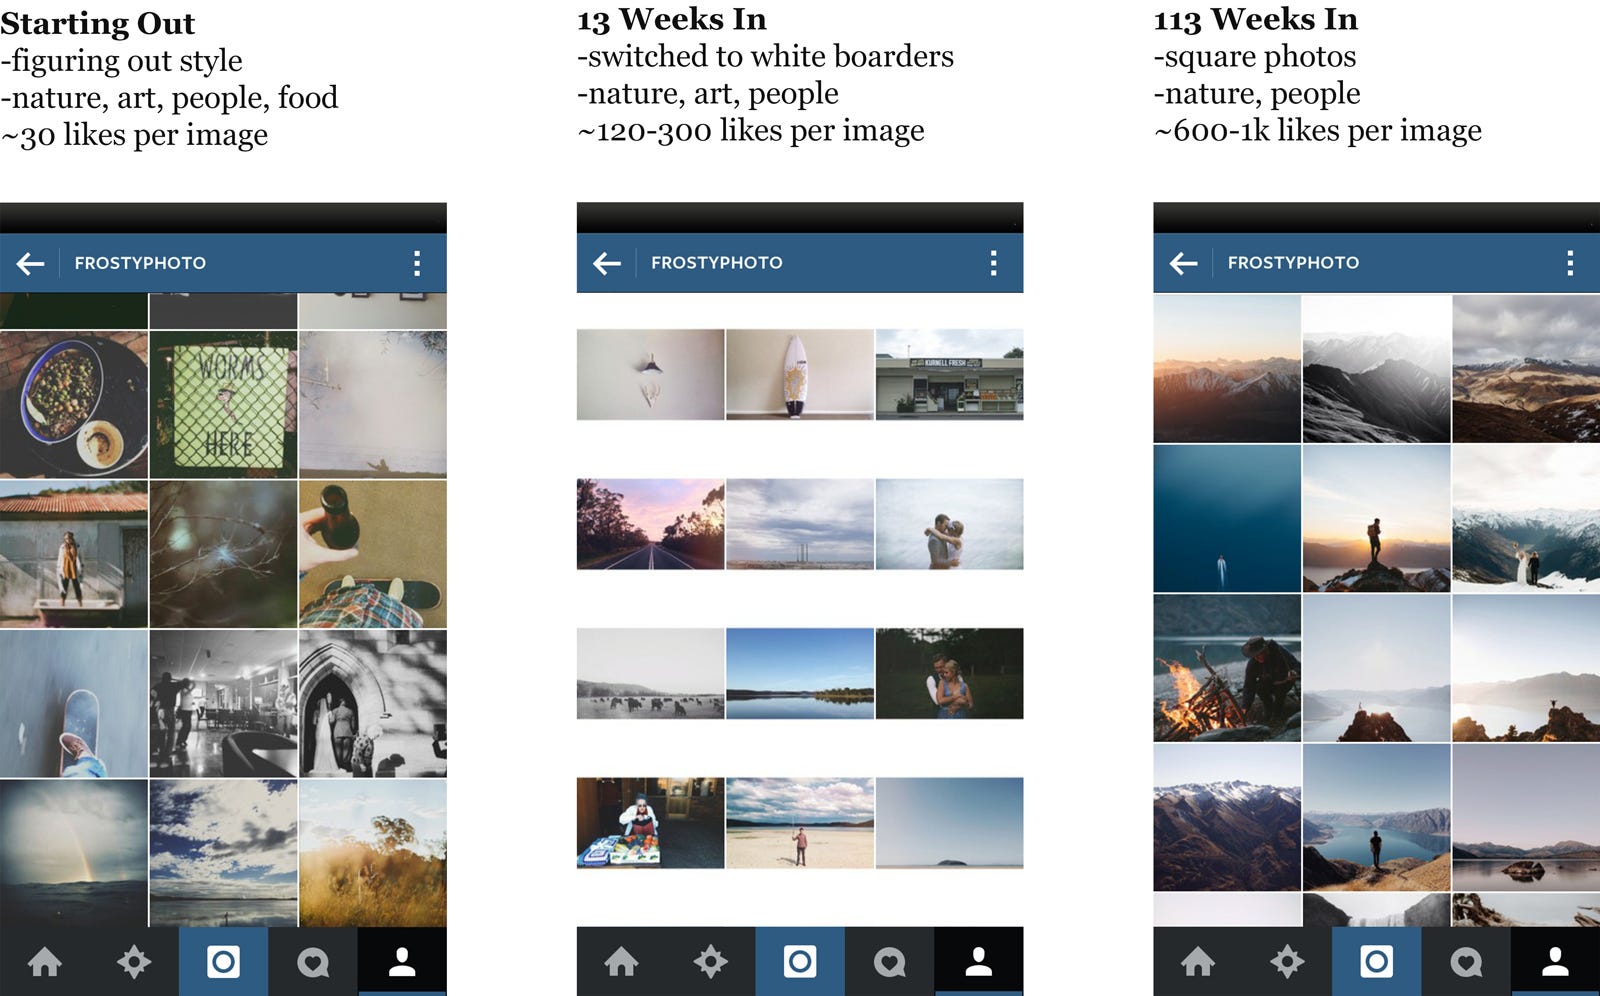The width and height of the screenshot is (1600, 996).
Task: Select profile tab in right phone
Action: (1555, 962)
